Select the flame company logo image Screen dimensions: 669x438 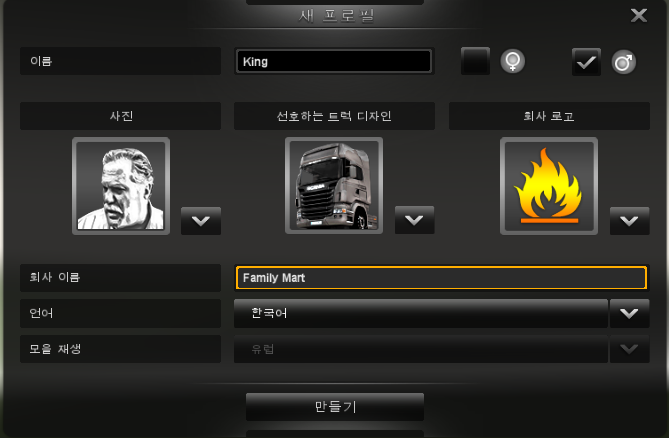549,186
